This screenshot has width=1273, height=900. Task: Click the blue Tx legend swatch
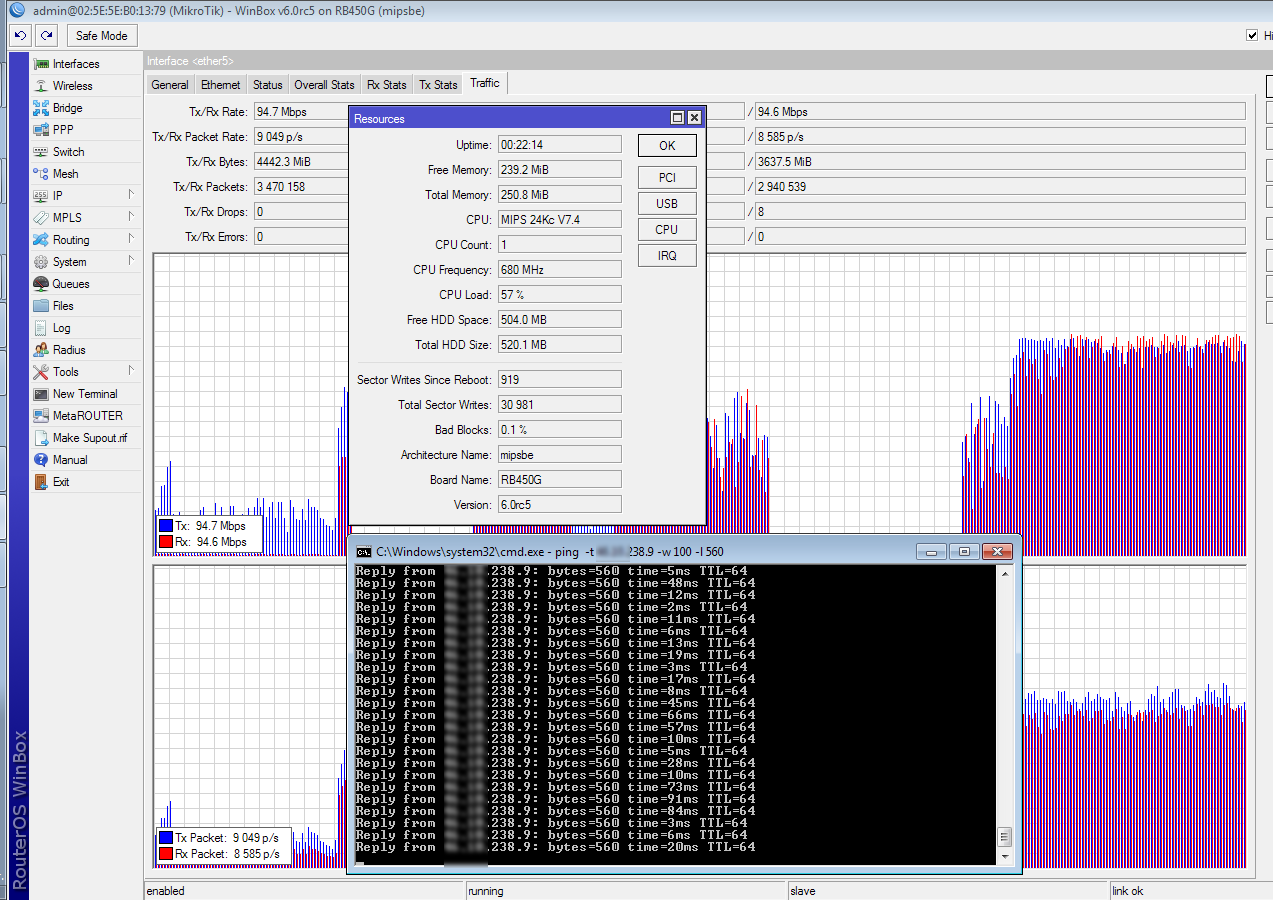point(166,526)
